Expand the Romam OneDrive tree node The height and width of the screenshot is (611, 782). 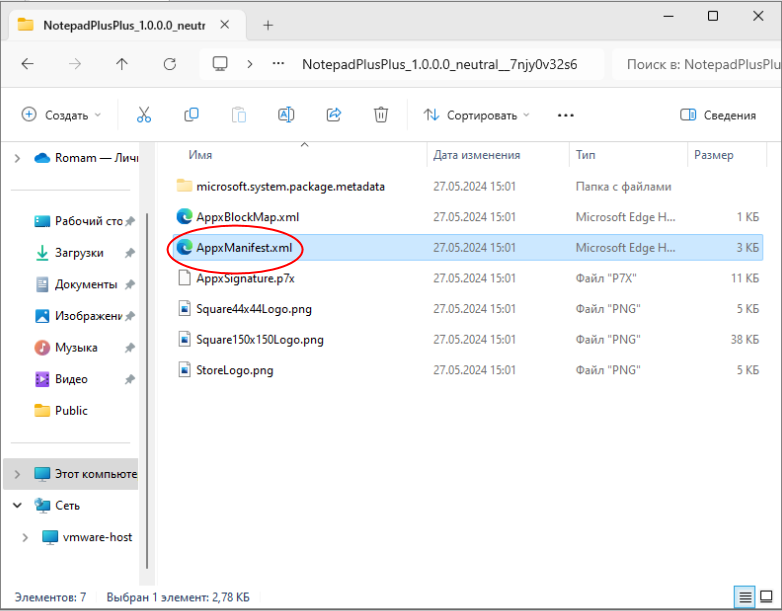click(17, 158)
